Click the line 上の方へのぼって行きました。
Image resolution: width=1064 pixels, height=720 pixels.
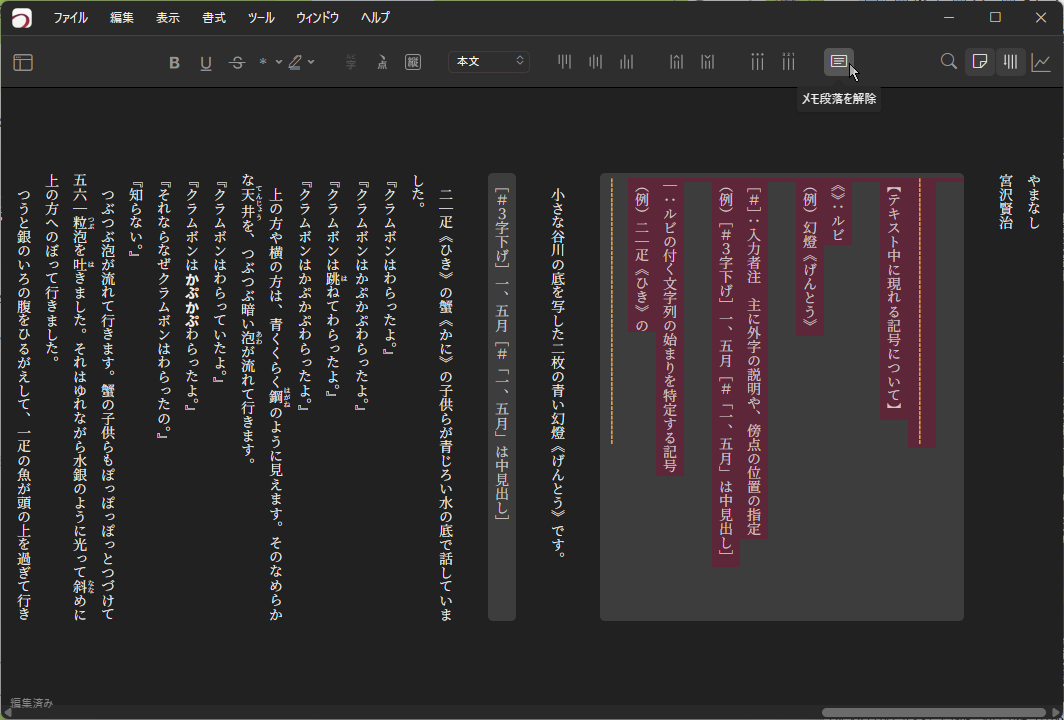pyautogui.click(x=52, y=268)
